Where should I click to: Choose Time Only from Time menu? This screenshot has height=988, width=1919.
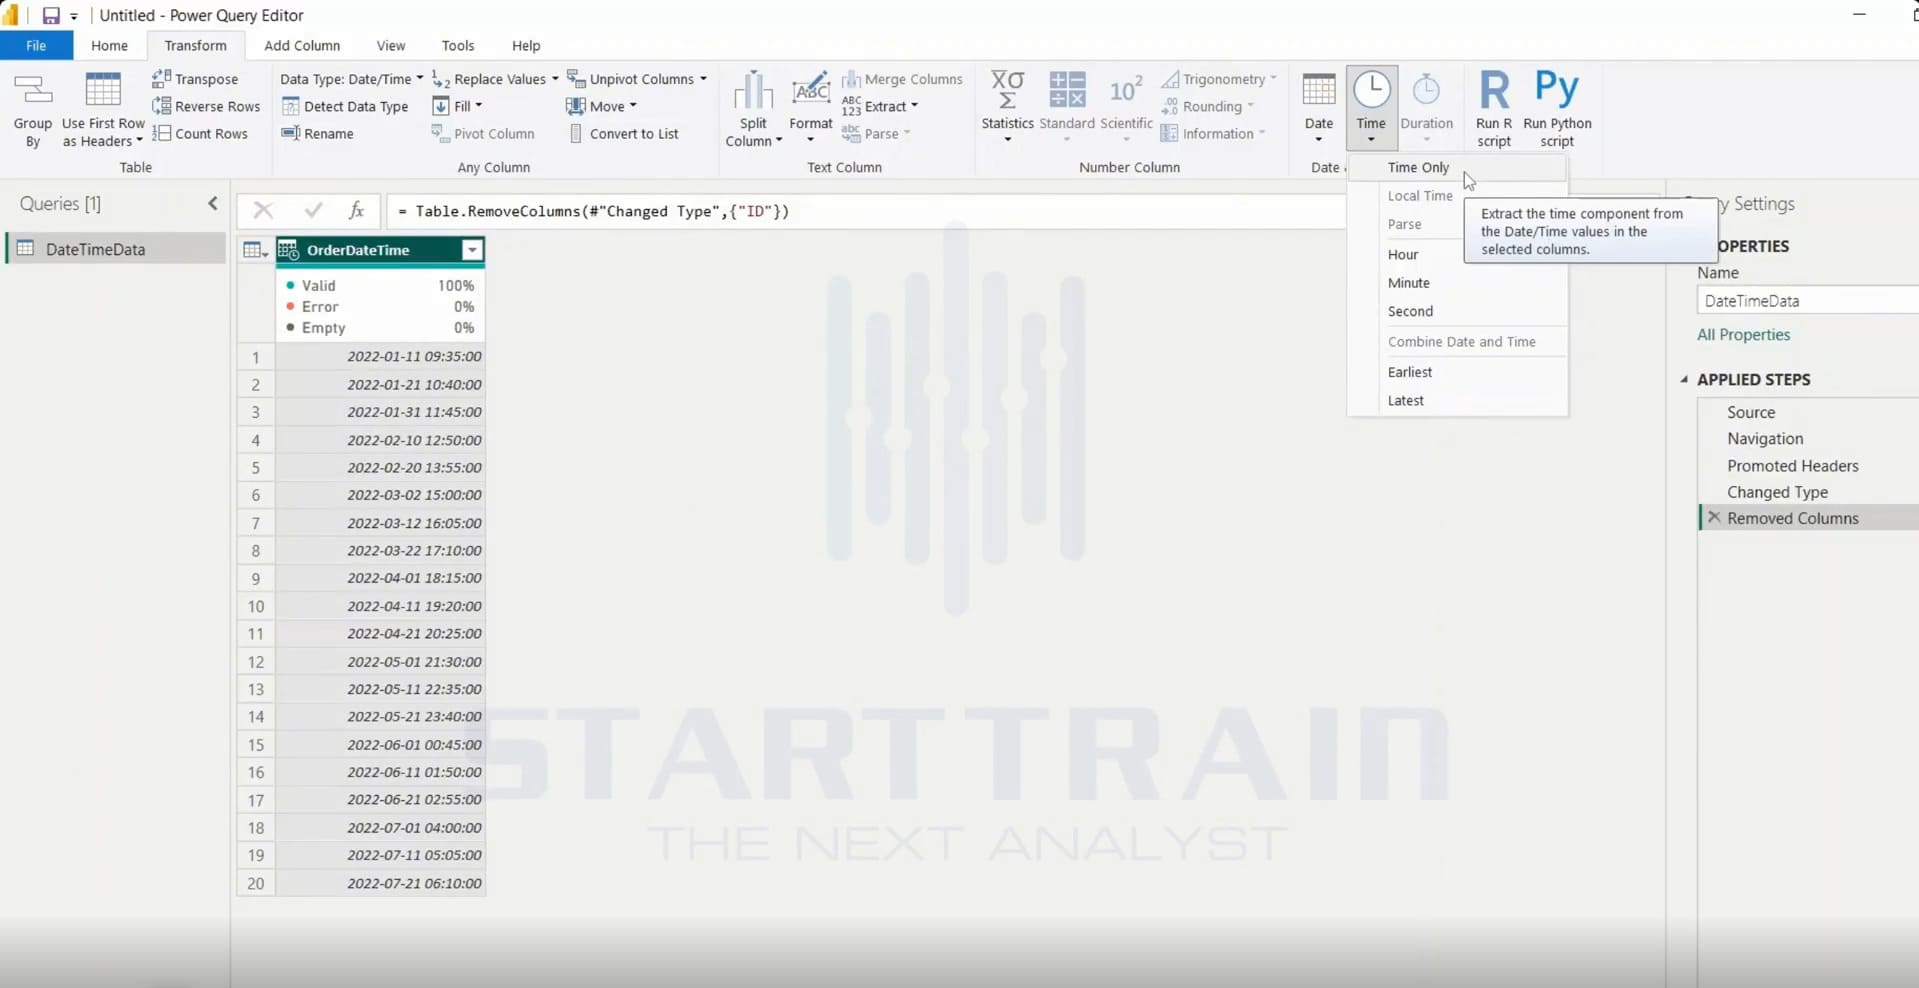[1418, 167]
